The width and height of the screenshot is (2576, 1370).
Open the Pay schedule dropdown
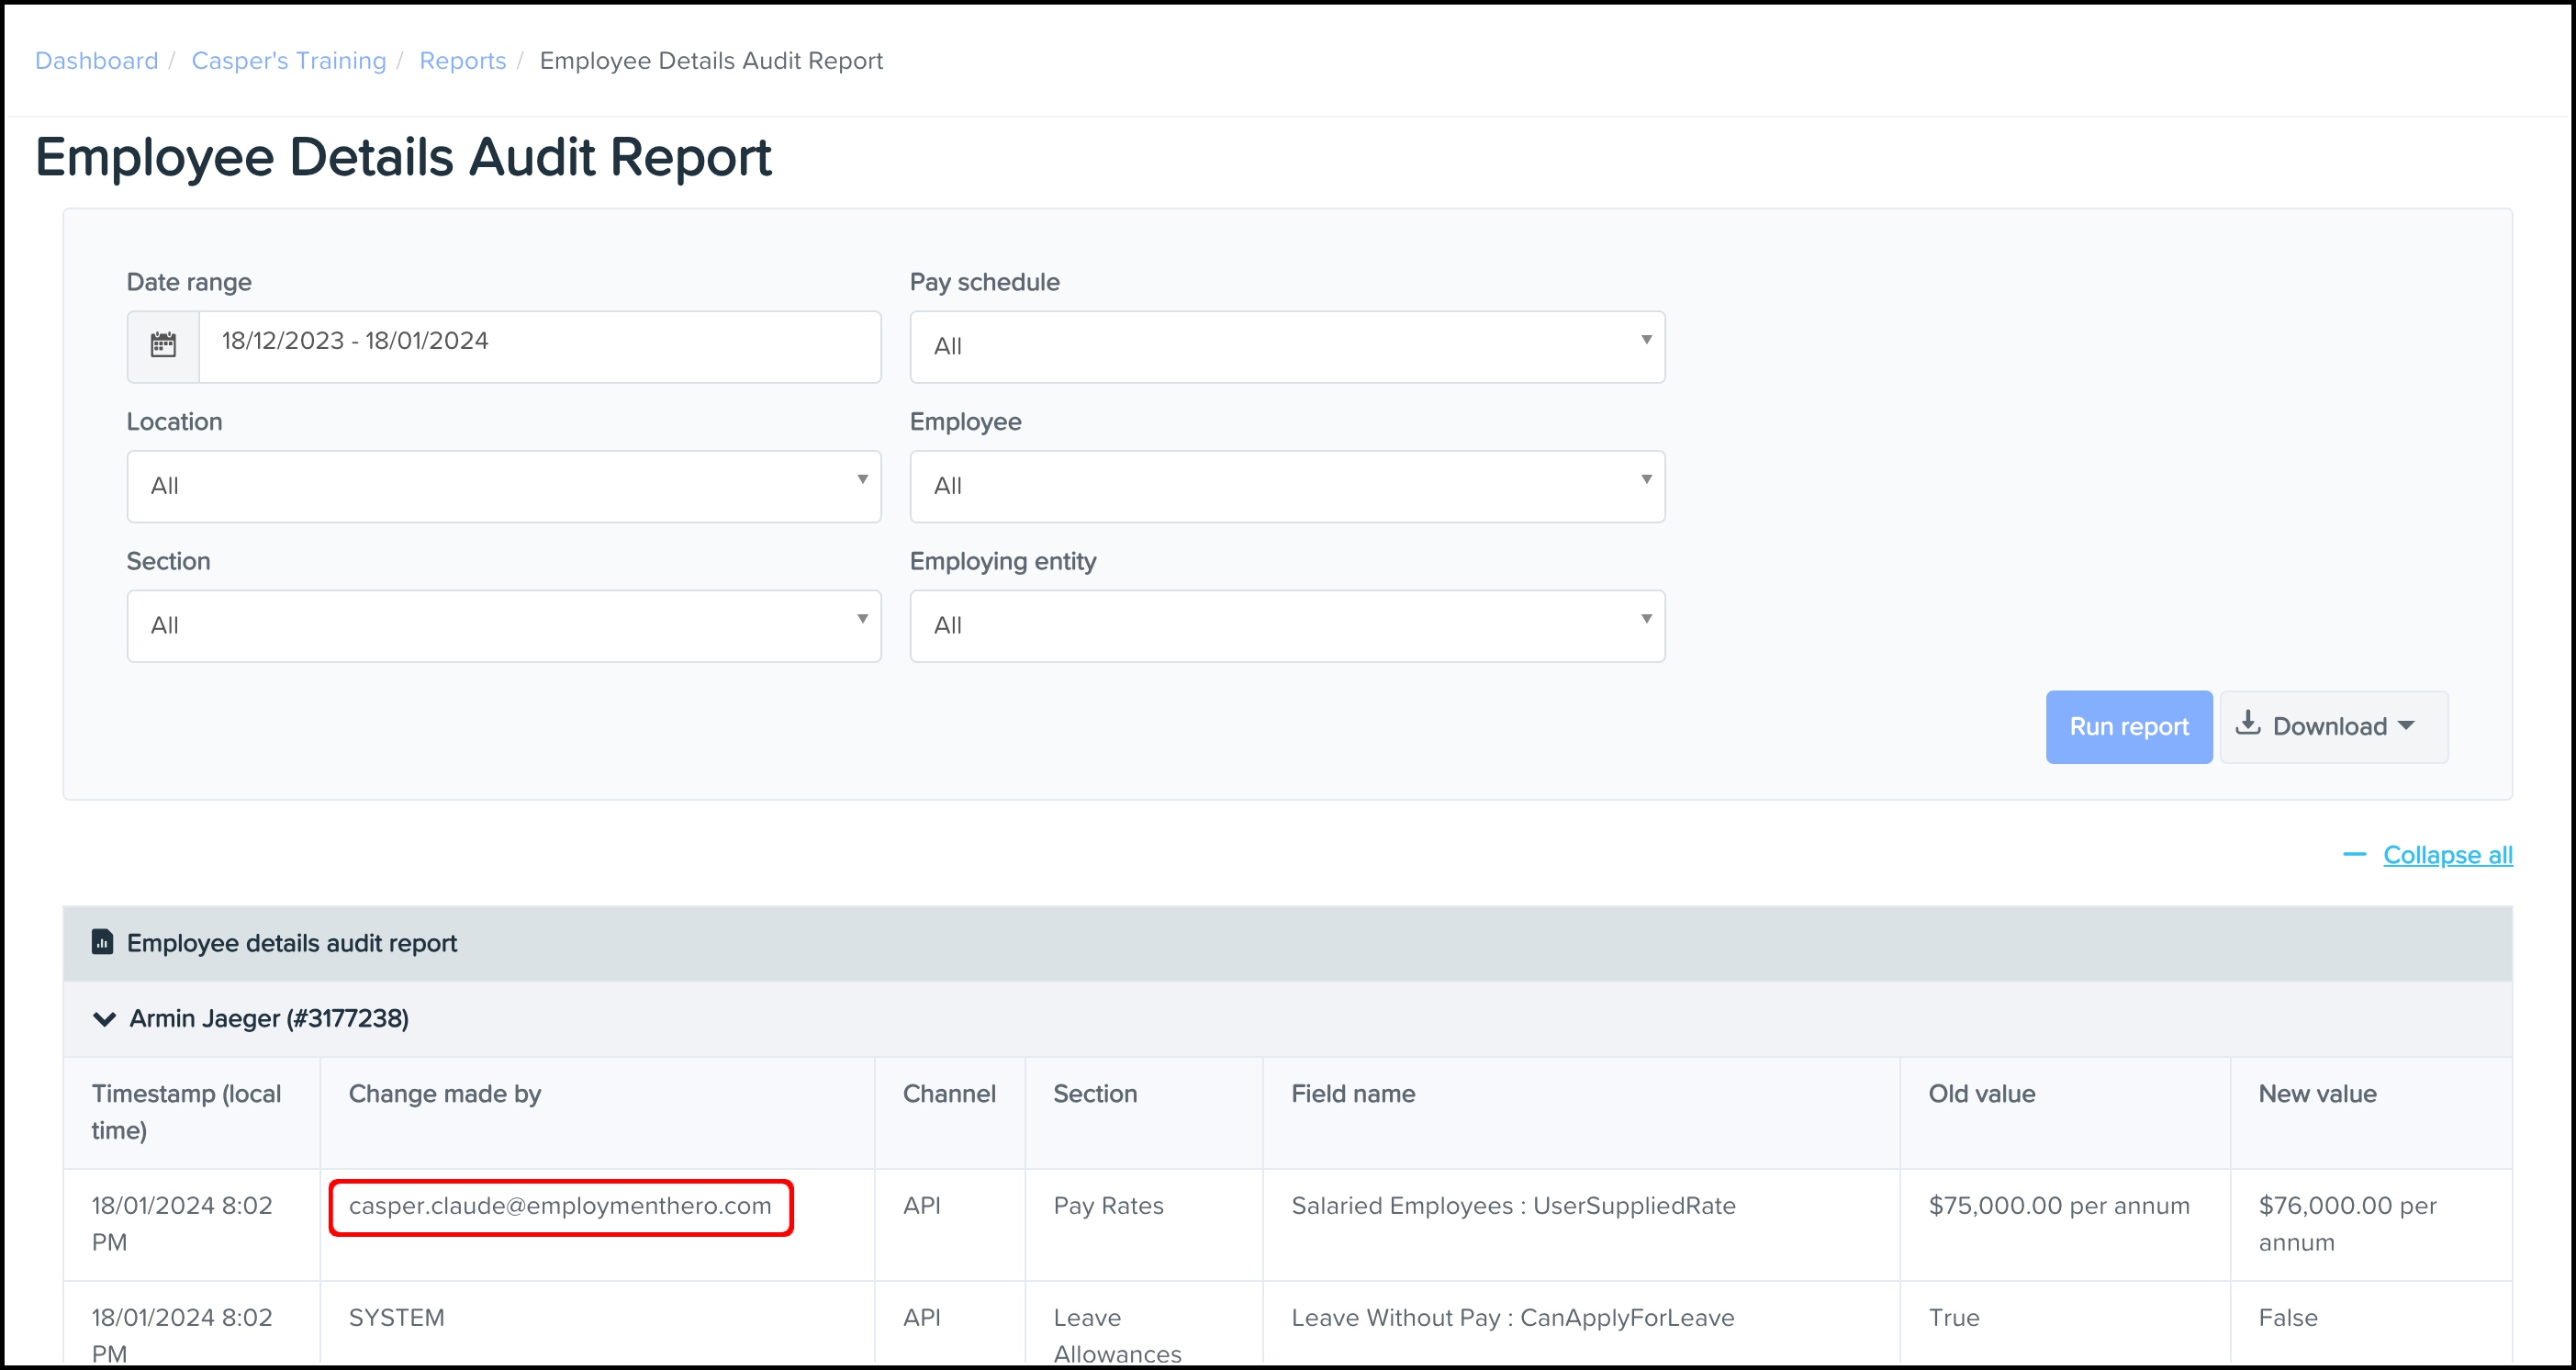click(x=1286, y=346)
